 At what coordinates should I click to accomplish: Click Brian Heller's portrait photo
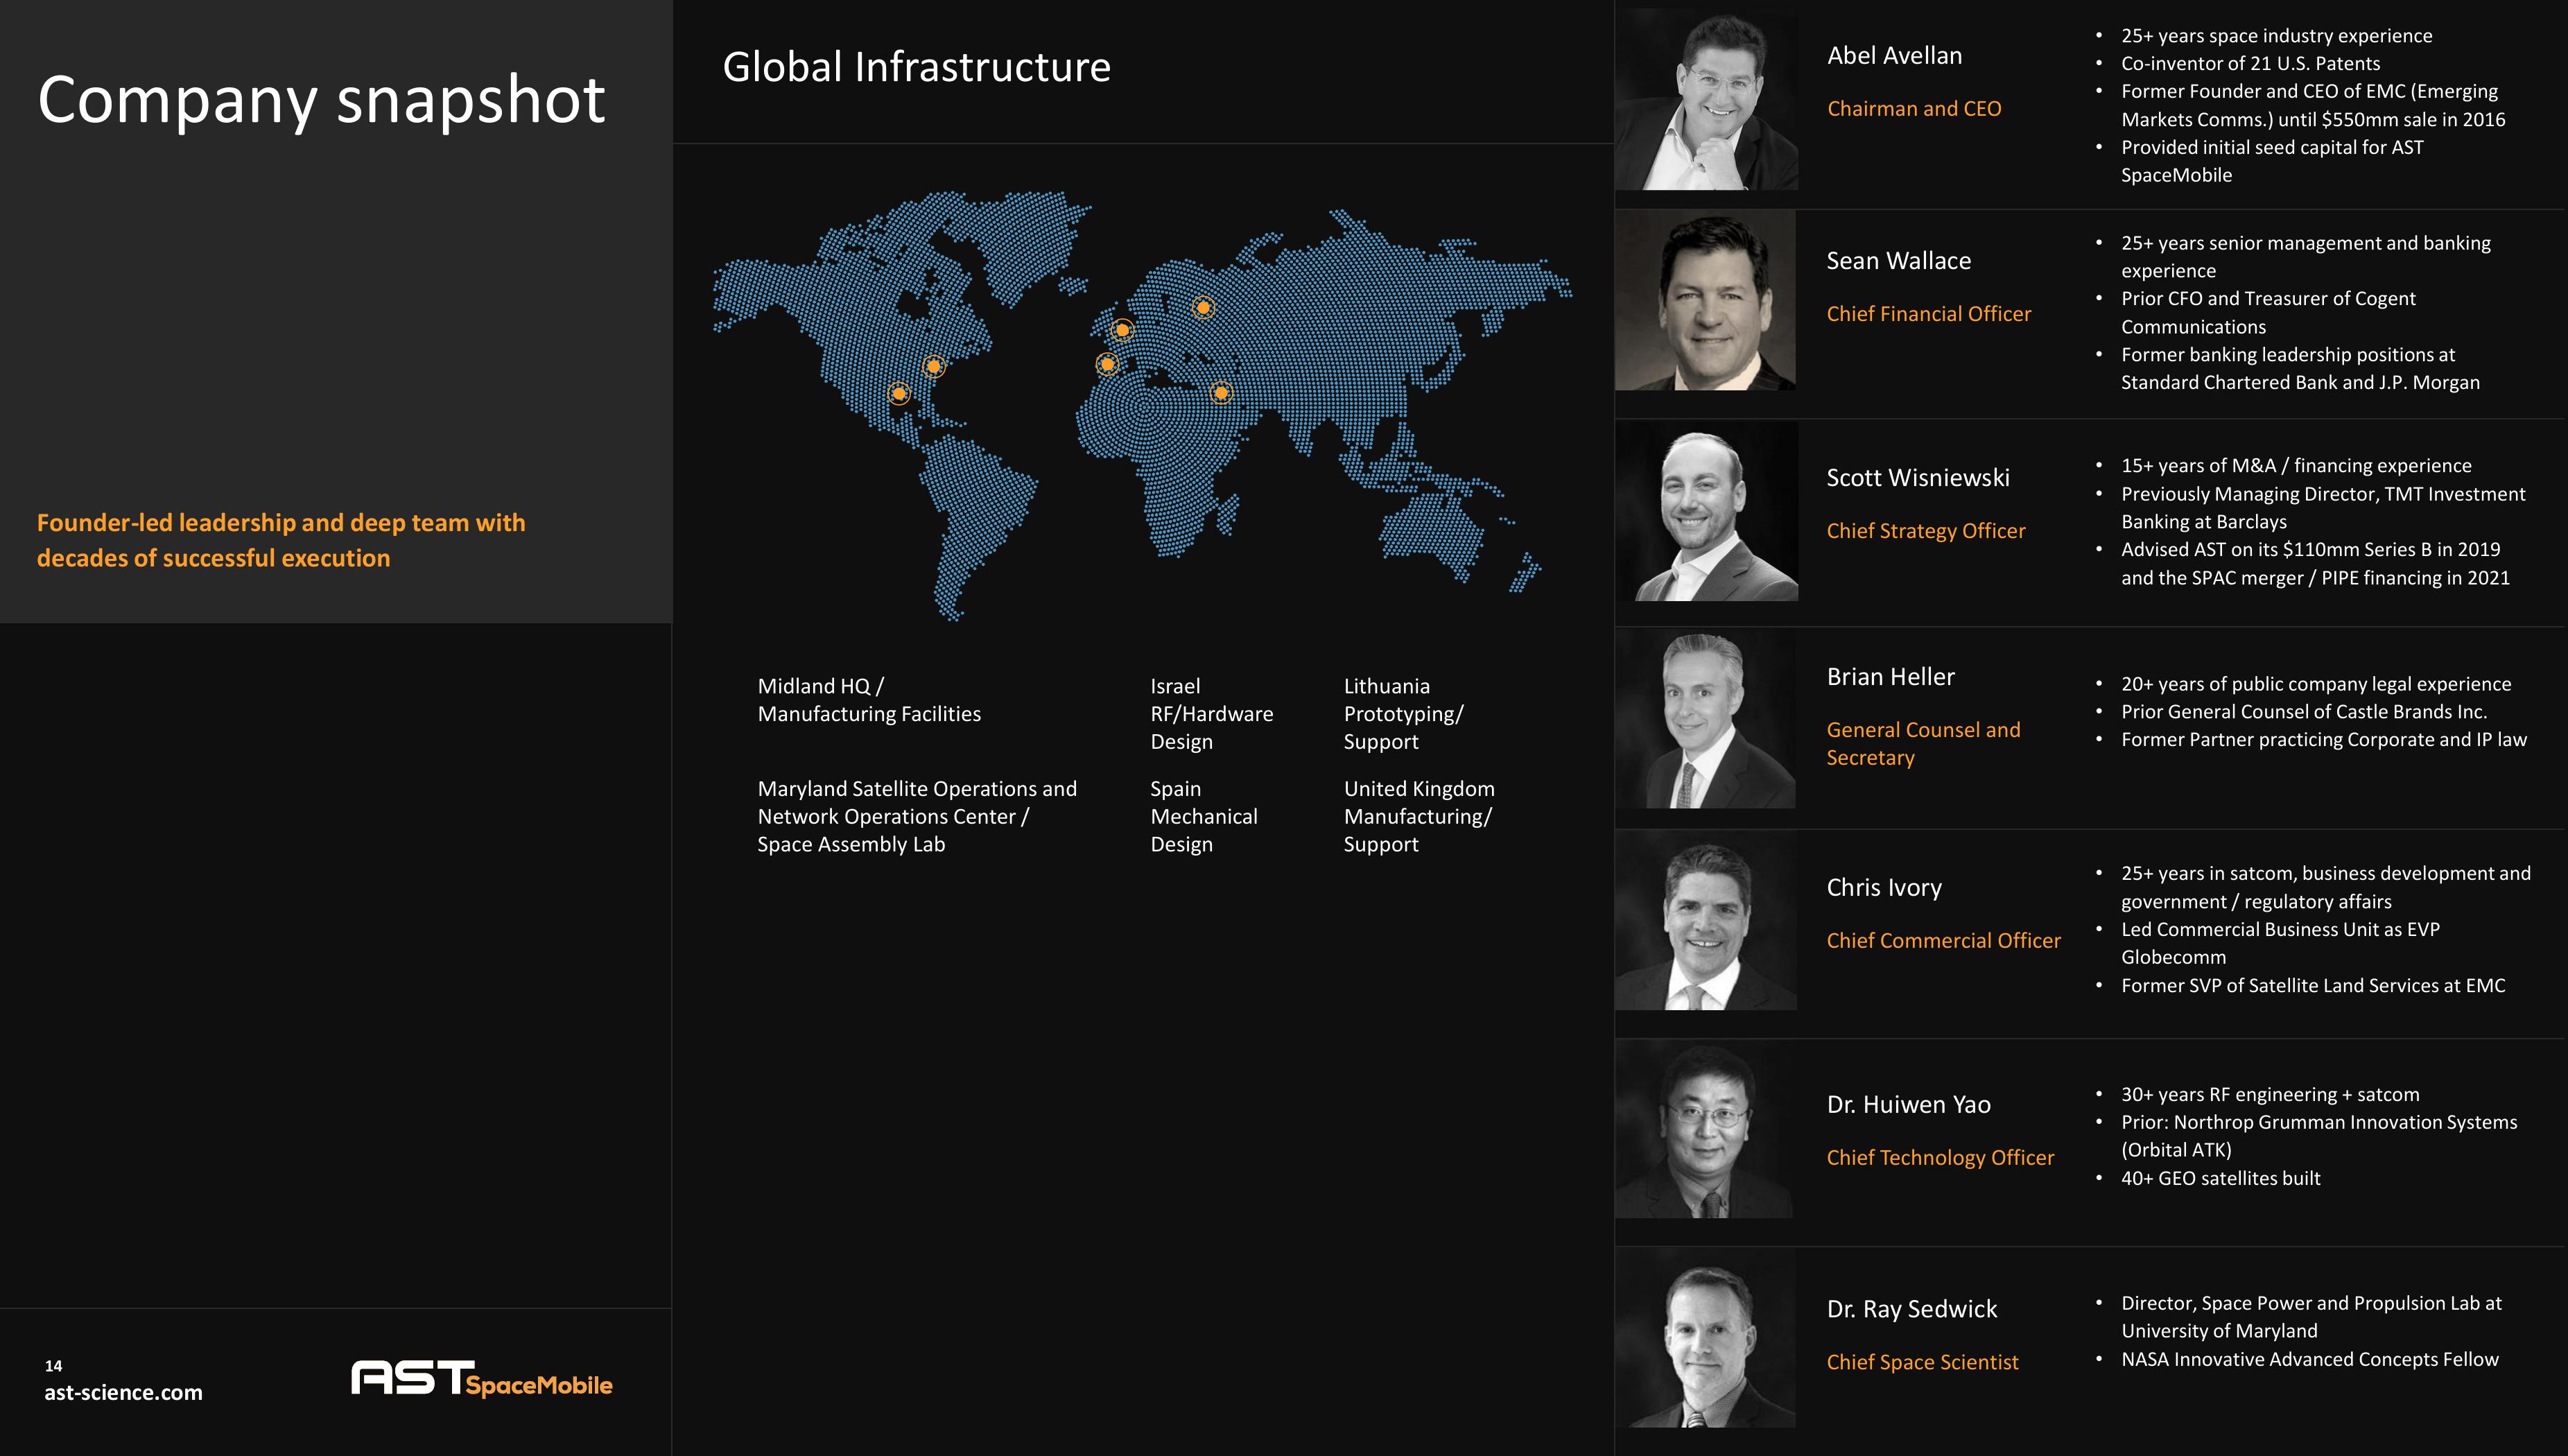(x=1706, y=718)
